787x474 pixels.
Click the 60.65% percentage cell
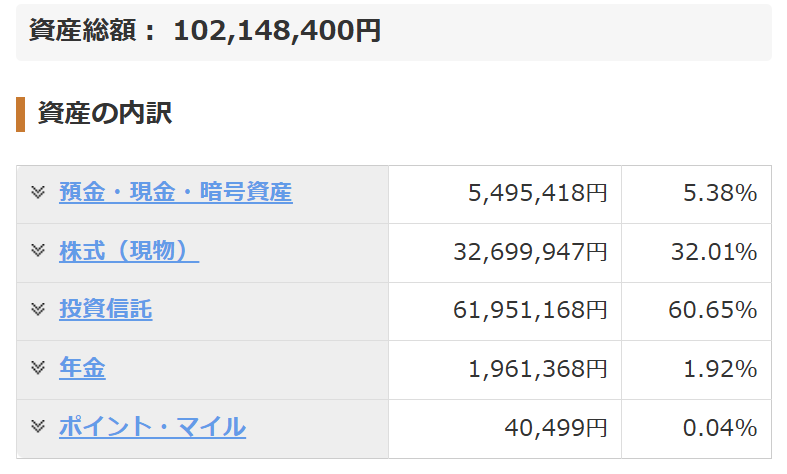(697, 311)
